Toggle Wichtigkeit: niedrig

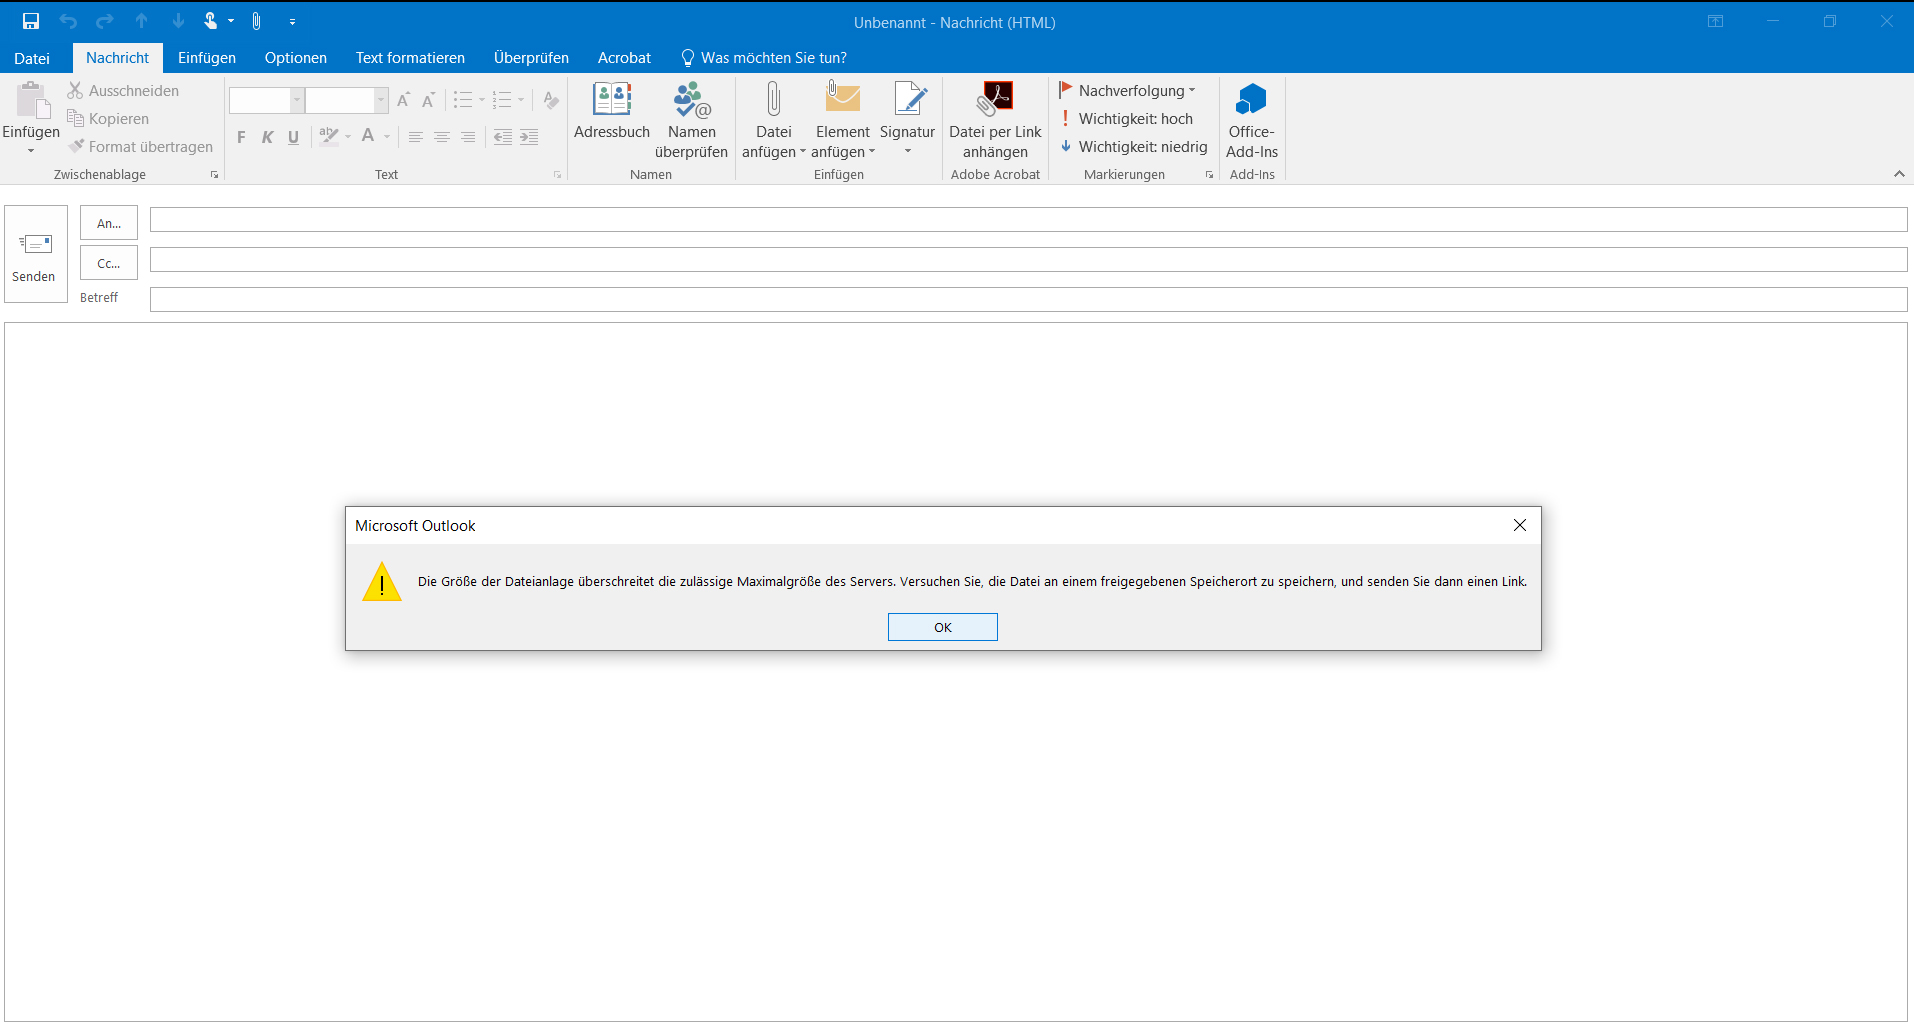point(1133,147)
